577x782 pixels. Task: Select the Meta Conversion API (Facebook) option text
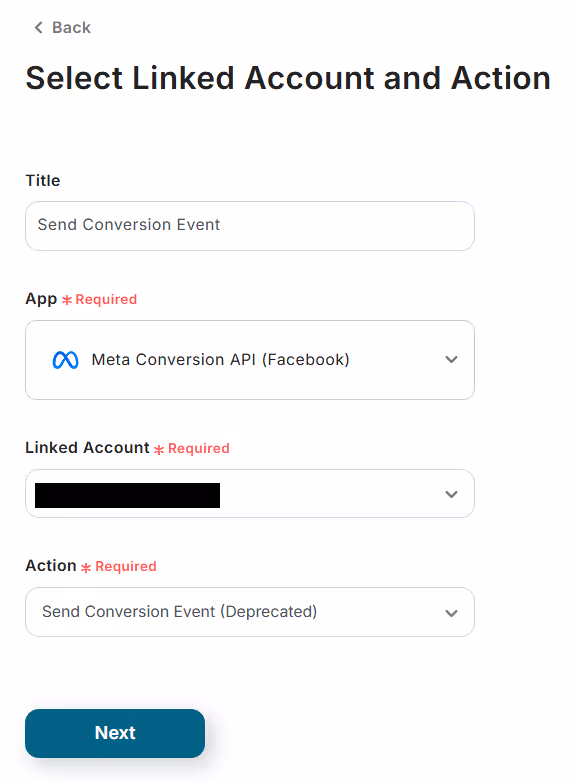(220, 360)
